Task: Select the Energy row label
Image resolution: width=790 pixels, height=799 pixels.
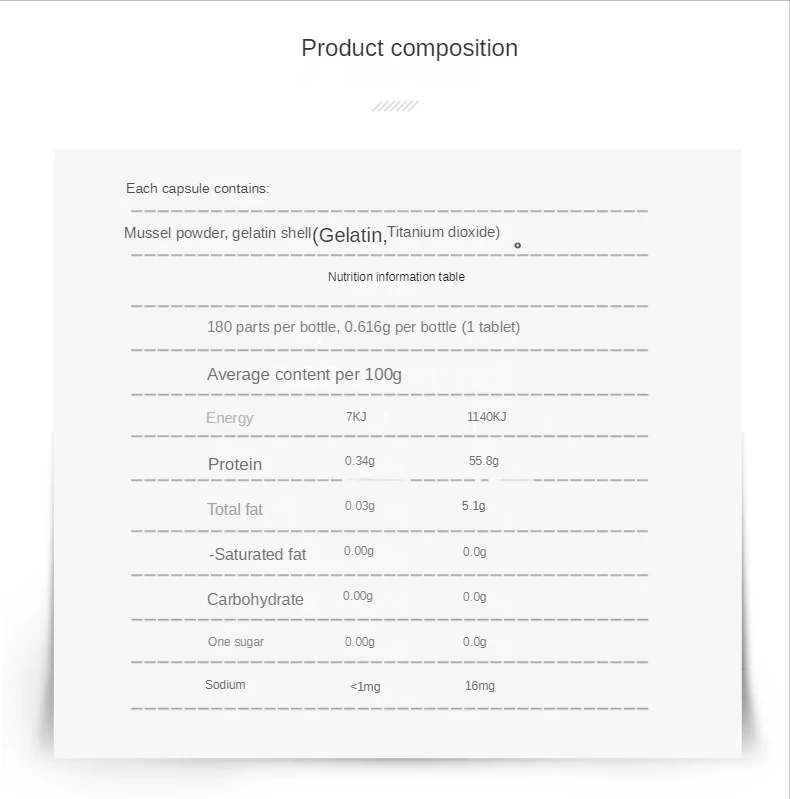Action: (x=229, y=418)
